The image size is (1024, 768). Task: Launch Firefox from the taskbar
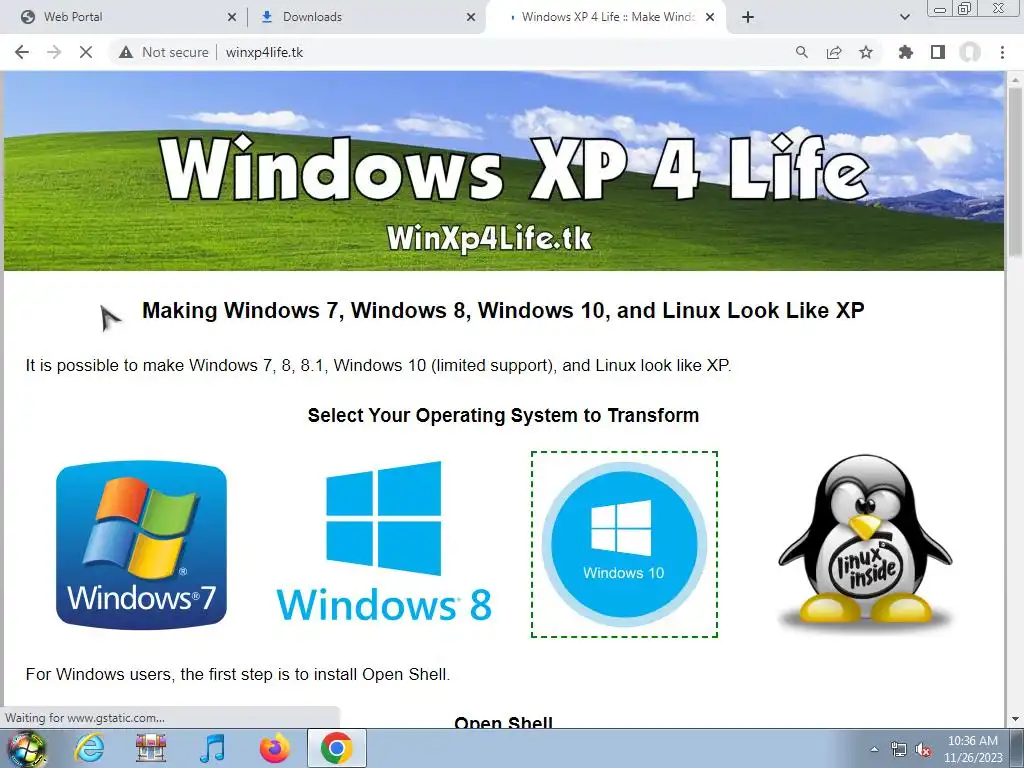[274, 748]
